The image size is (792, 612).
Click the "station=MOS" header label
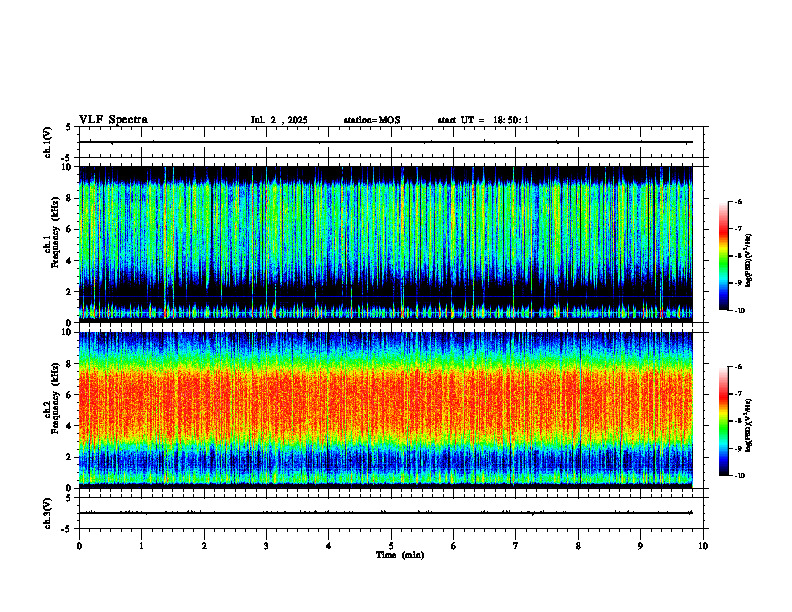click(372, 120)
